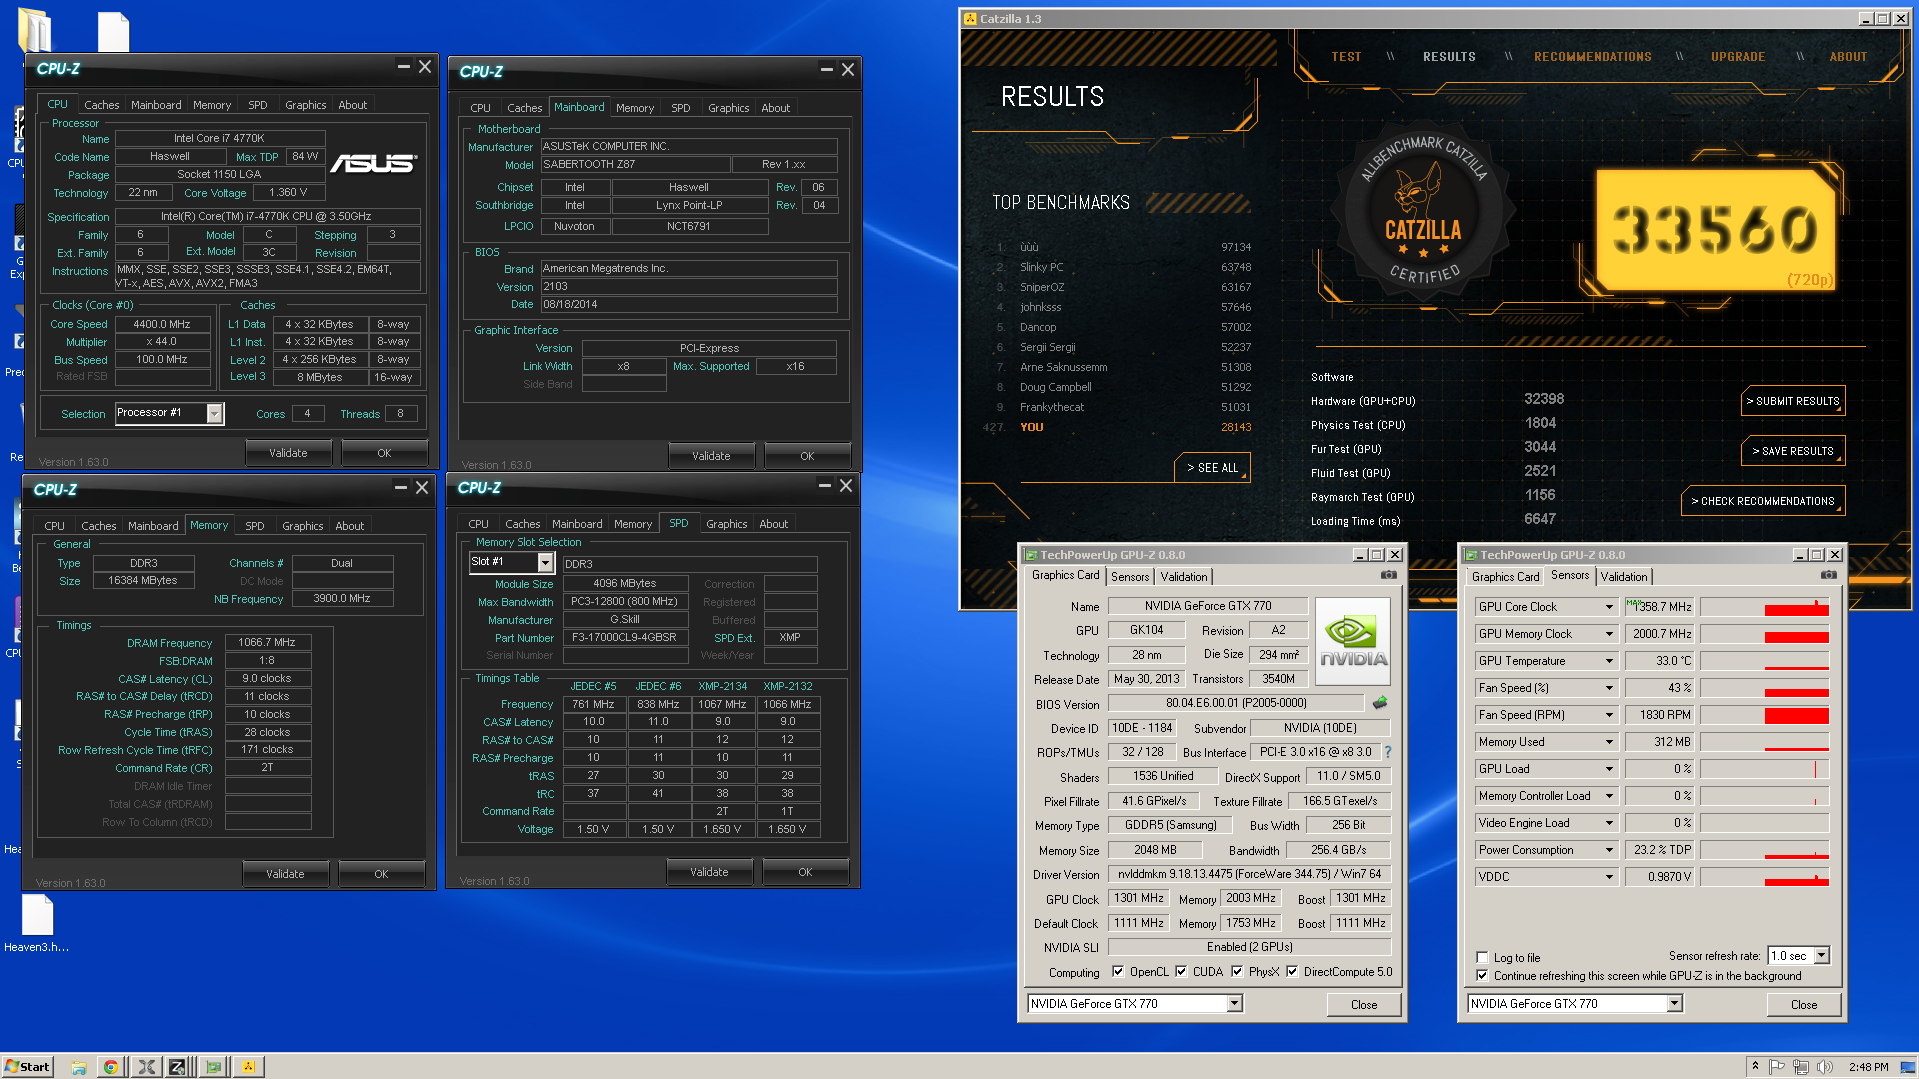Click SEE ALL top benchmarks

[x=1211, y=468]
